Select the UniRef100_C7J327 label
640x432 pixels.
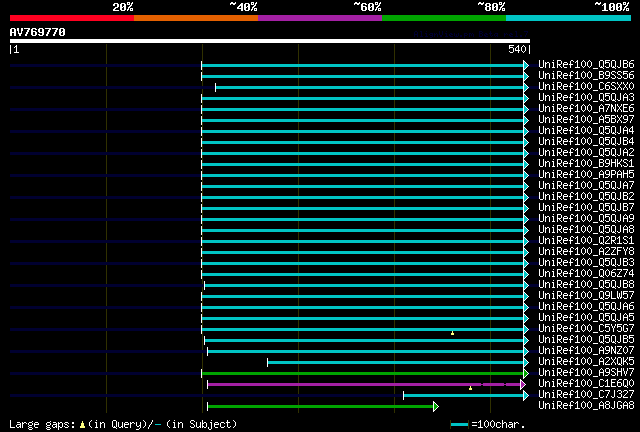[x=586, y=395]
